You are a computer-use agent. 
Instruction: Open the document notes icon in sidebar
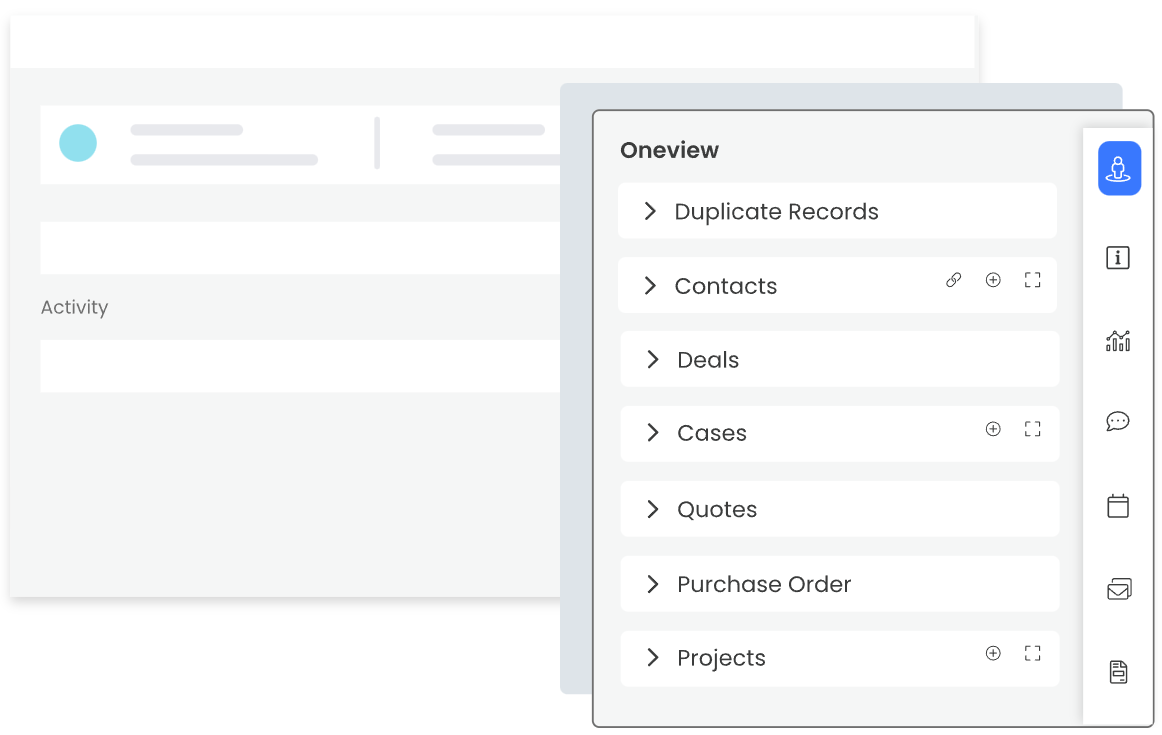pos(1118,672)
